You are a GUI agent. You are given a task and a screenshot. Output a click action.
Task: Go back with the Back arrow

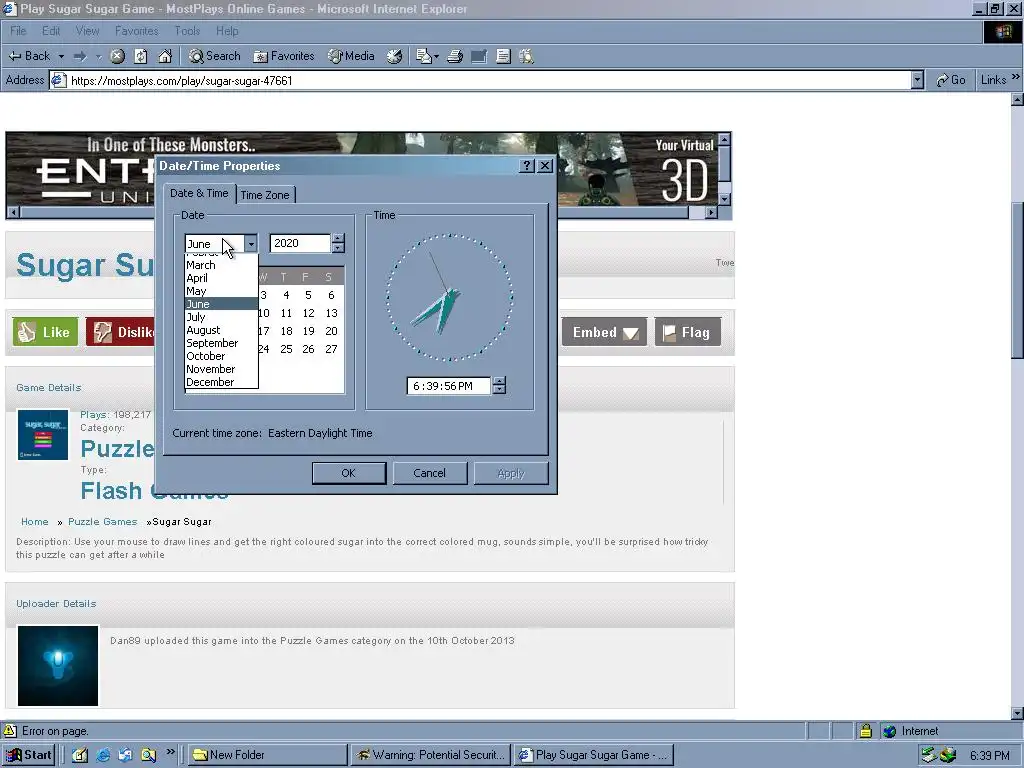point(29,56)
